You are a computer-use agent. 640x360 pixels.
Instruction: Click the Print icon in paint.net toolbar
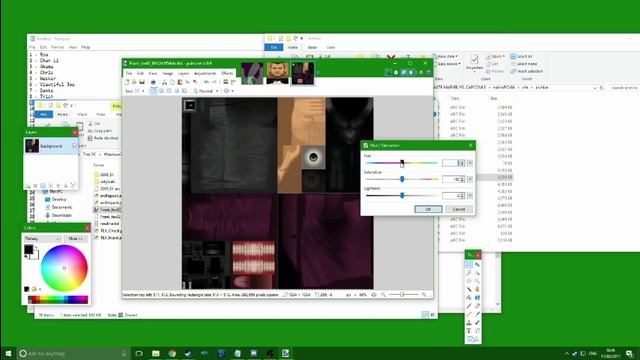click(153, 82)
